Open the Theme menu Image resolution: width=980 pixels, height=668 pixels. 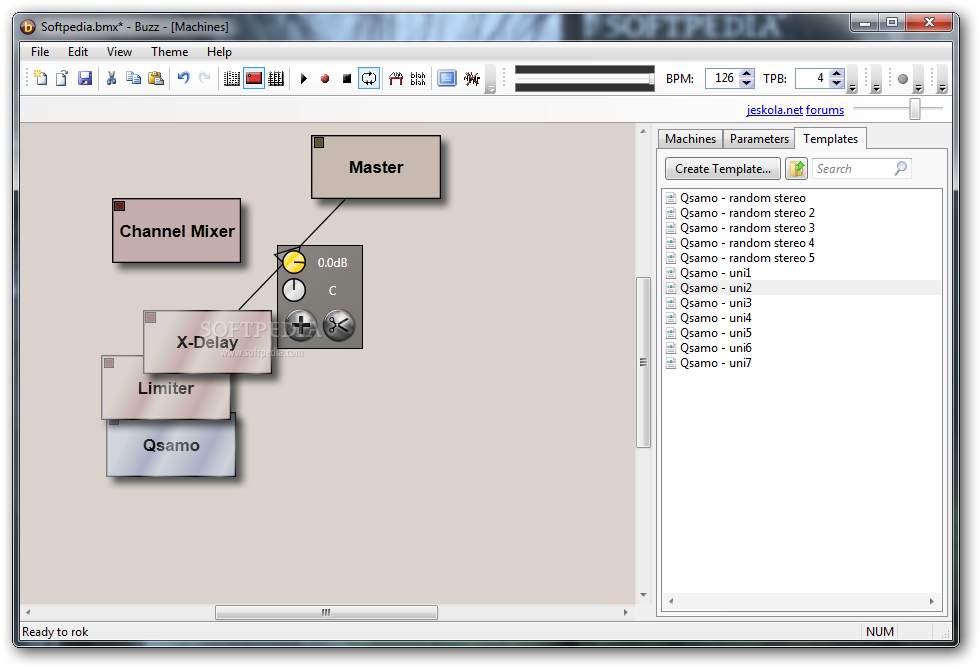click(169, 52)
